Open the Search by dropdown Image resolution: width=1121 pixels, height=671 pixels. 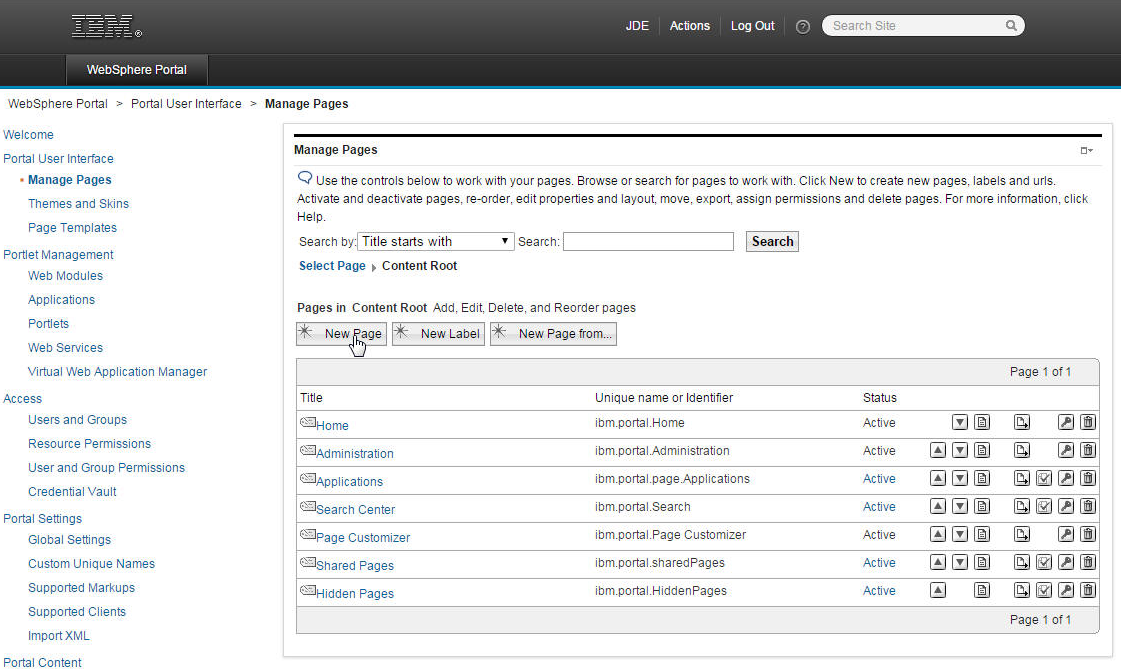click(x=435, y=242)
